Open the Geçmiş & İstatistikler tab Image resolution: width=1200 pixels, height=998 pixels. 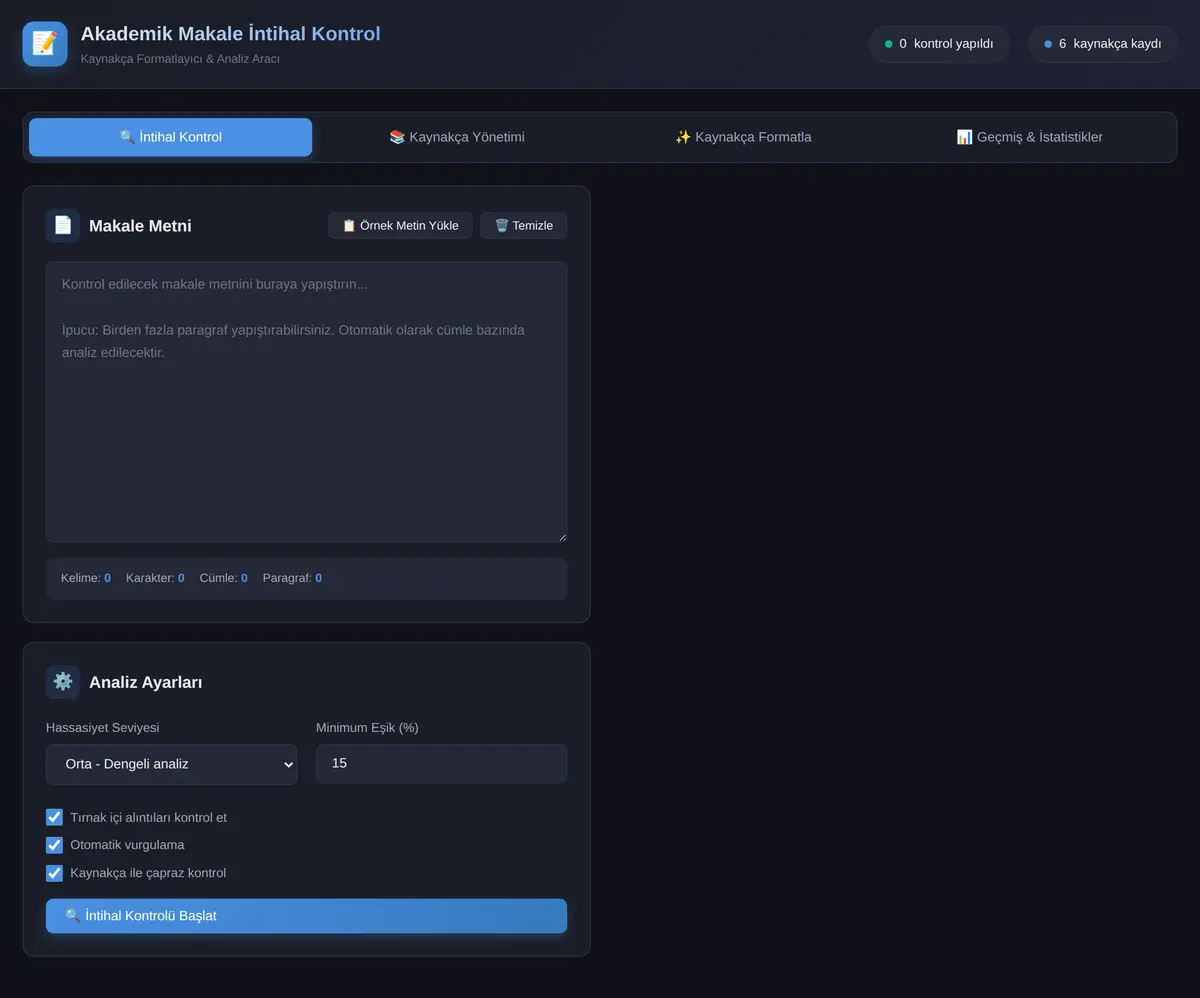coord(1029,137)
